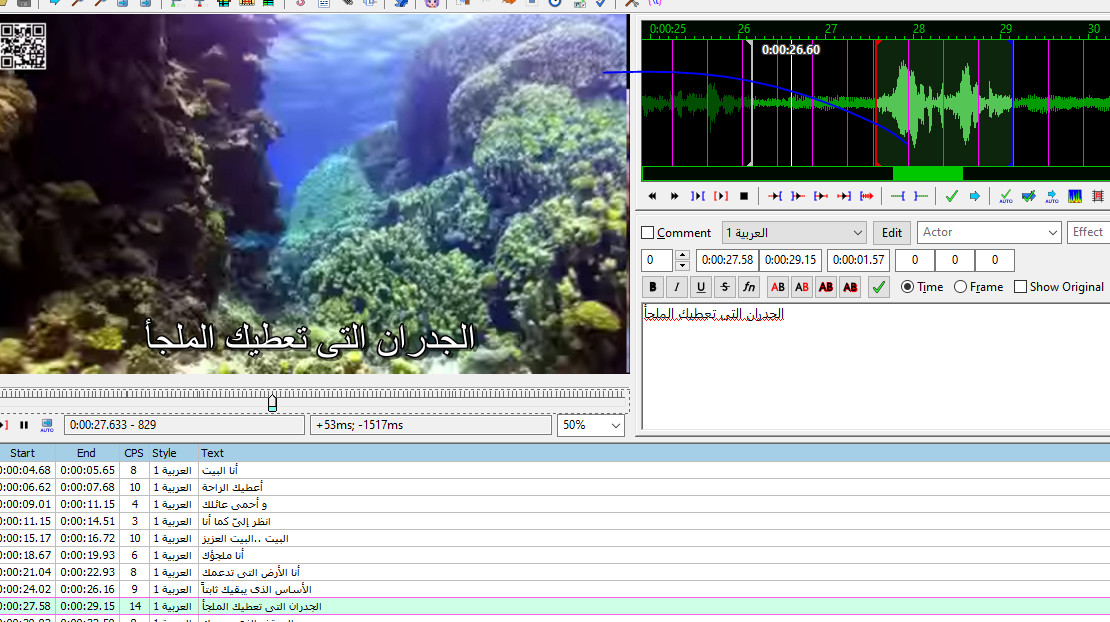Open font face chooser (fn)
The width and height of the screenshot is (1110, 622).
pyautogui.click(x=749, y=287)
